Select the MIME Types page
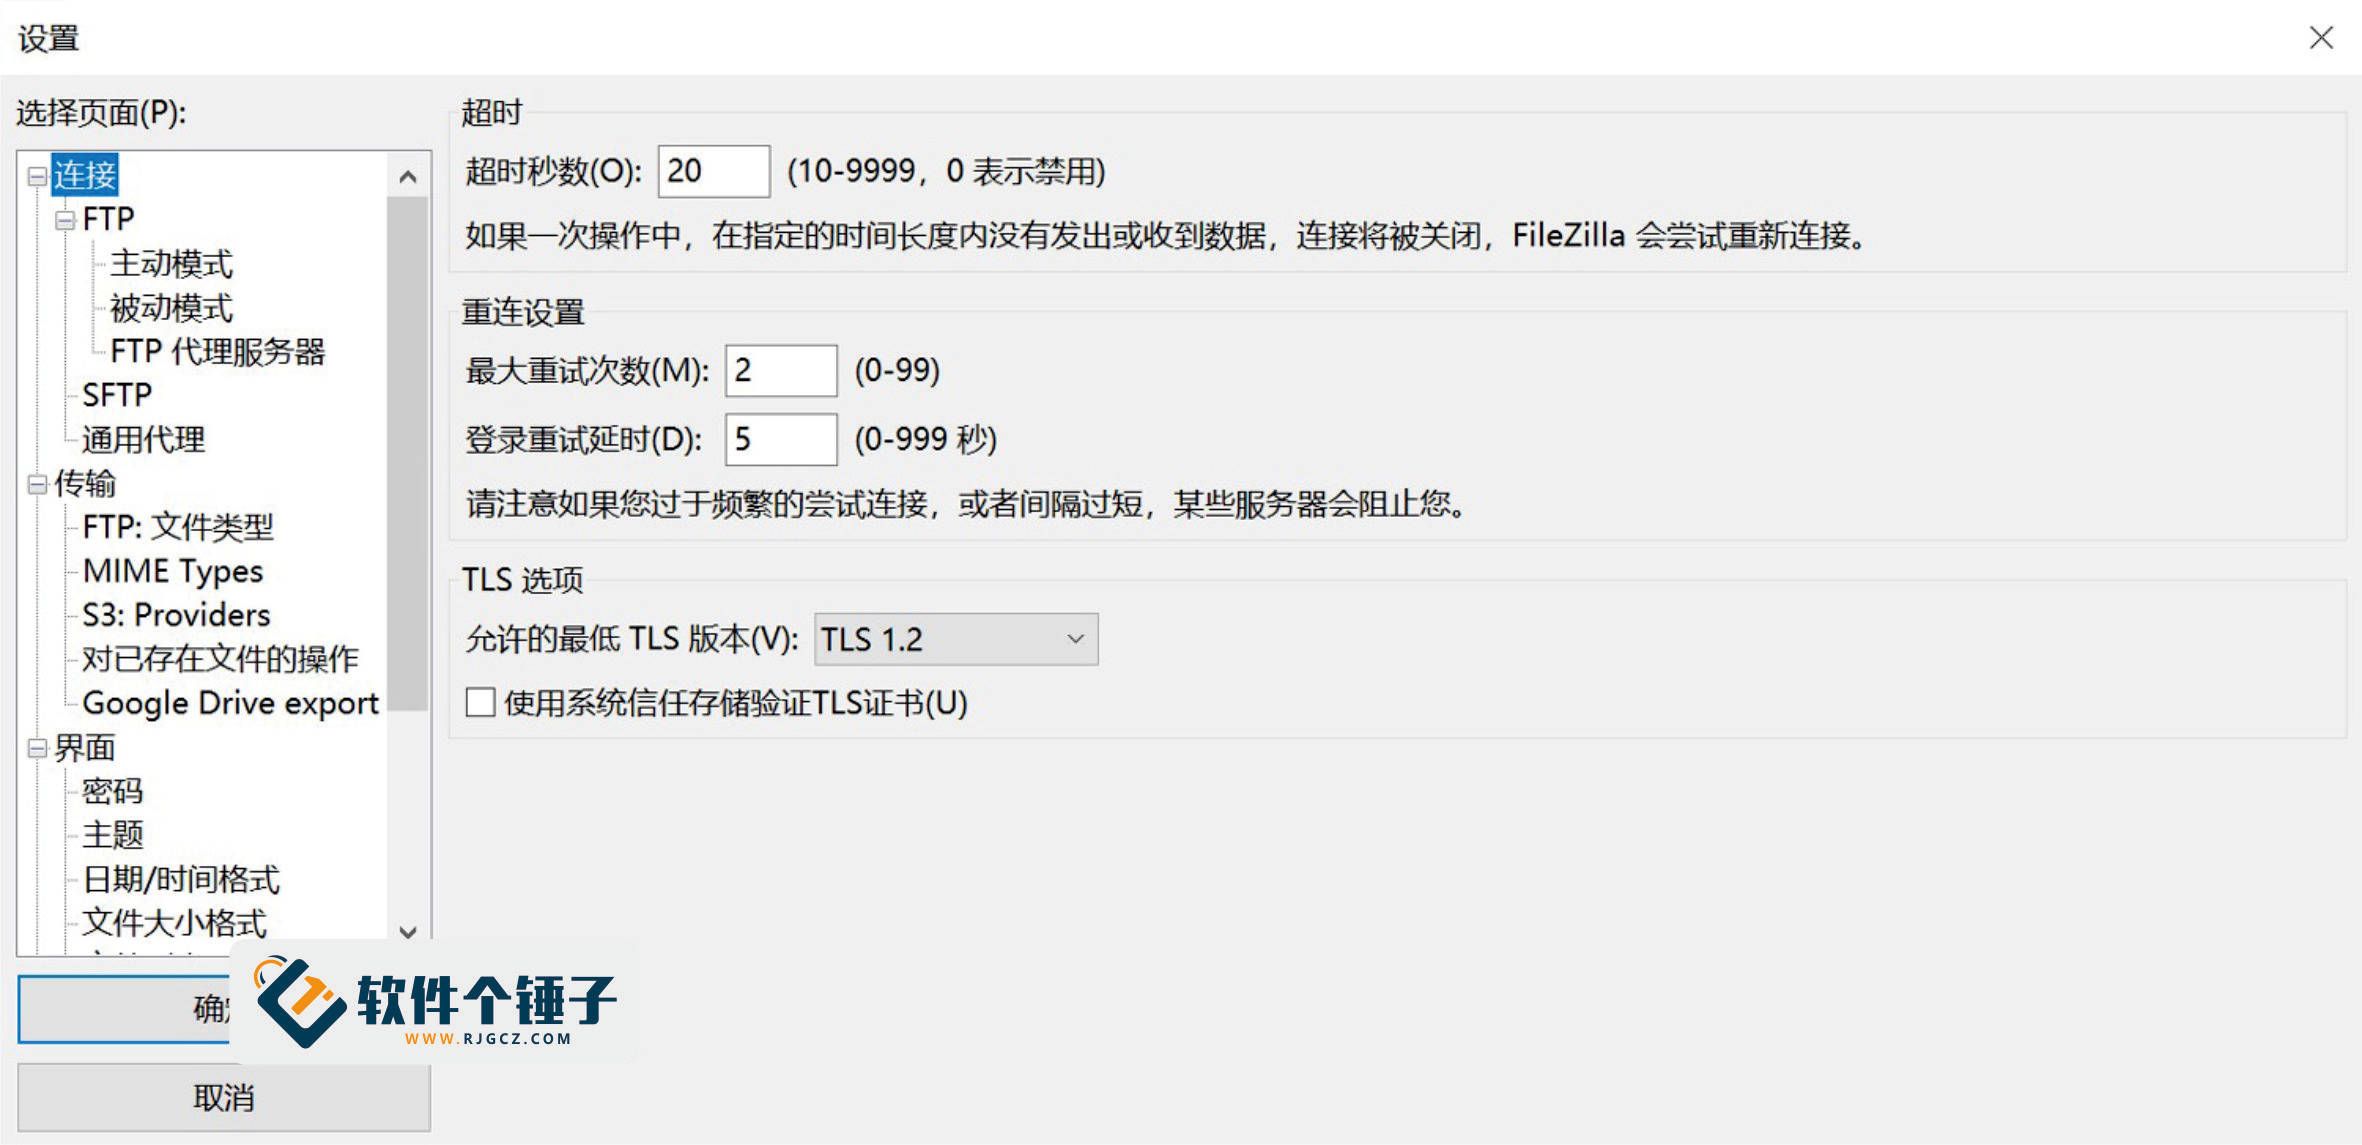The width and height of the screenshot is (2362, 1145). (172, 570)
